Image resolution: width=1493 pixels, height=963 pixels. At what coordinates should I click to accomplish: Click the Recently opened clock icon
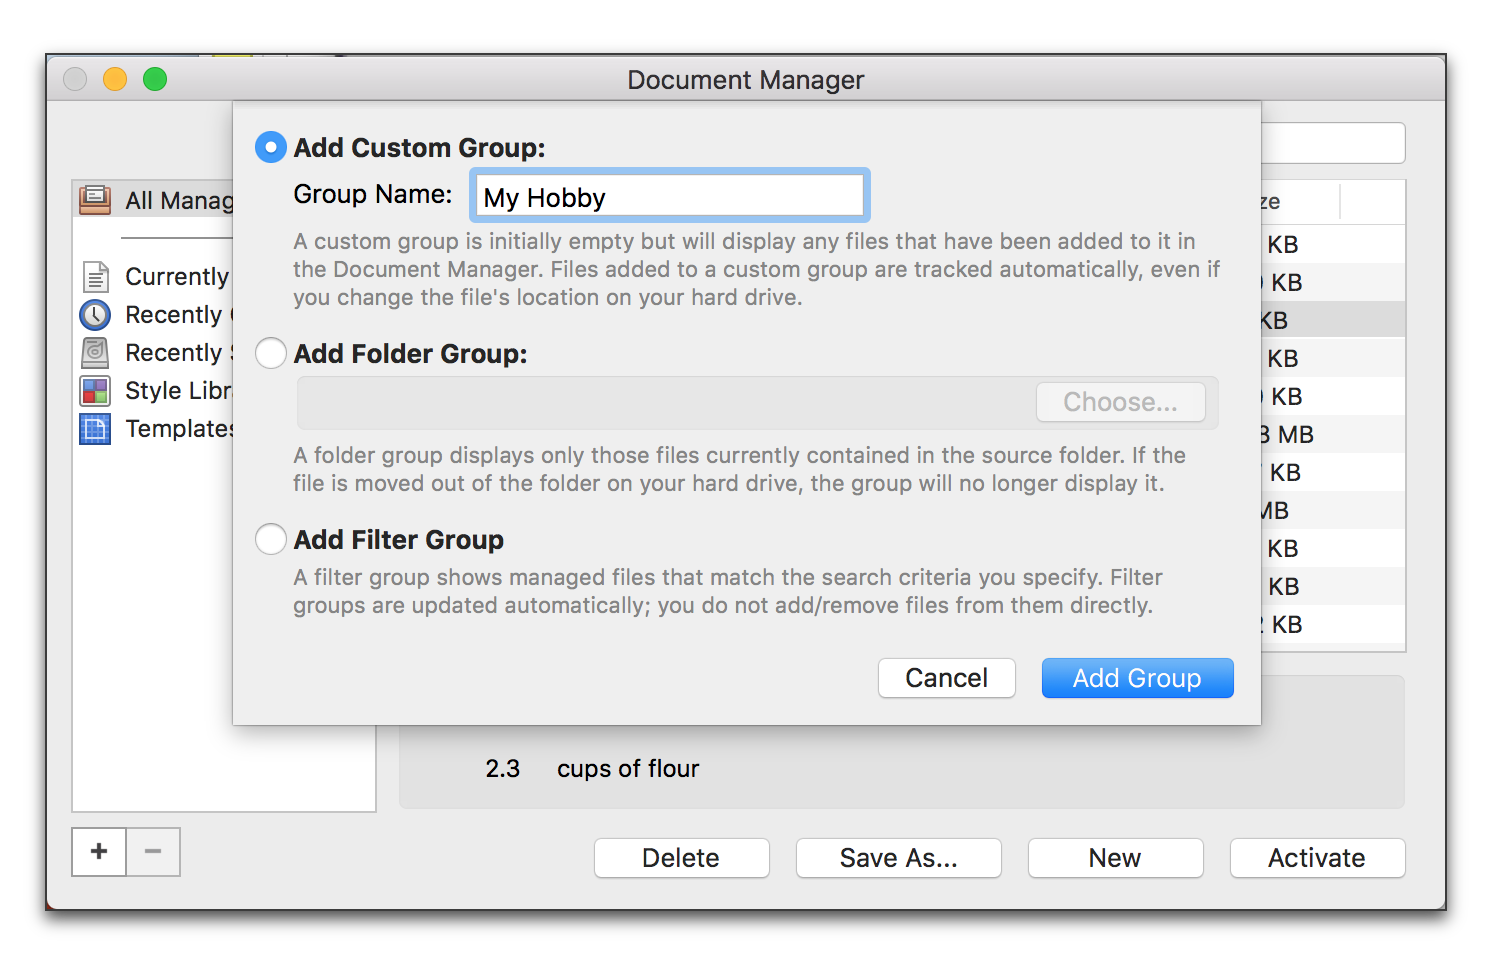coord(95,315)
